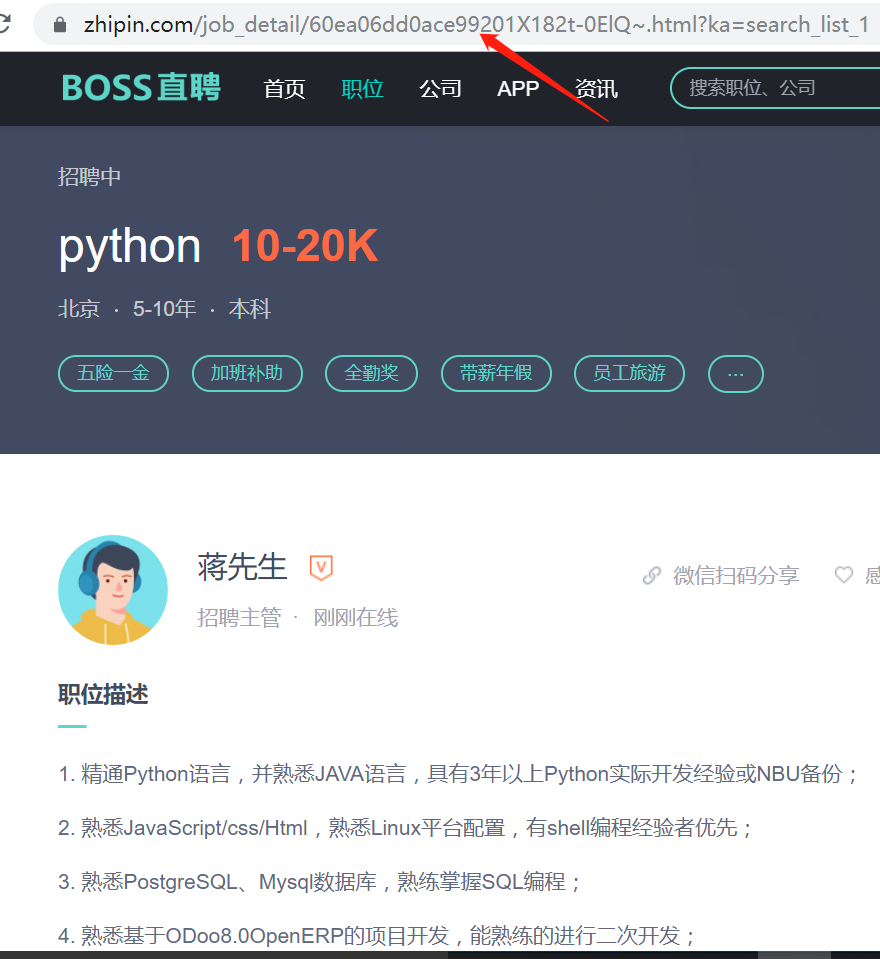Go to 首页 homepage
Screen dimensions: 880x959
coord(284,88)
